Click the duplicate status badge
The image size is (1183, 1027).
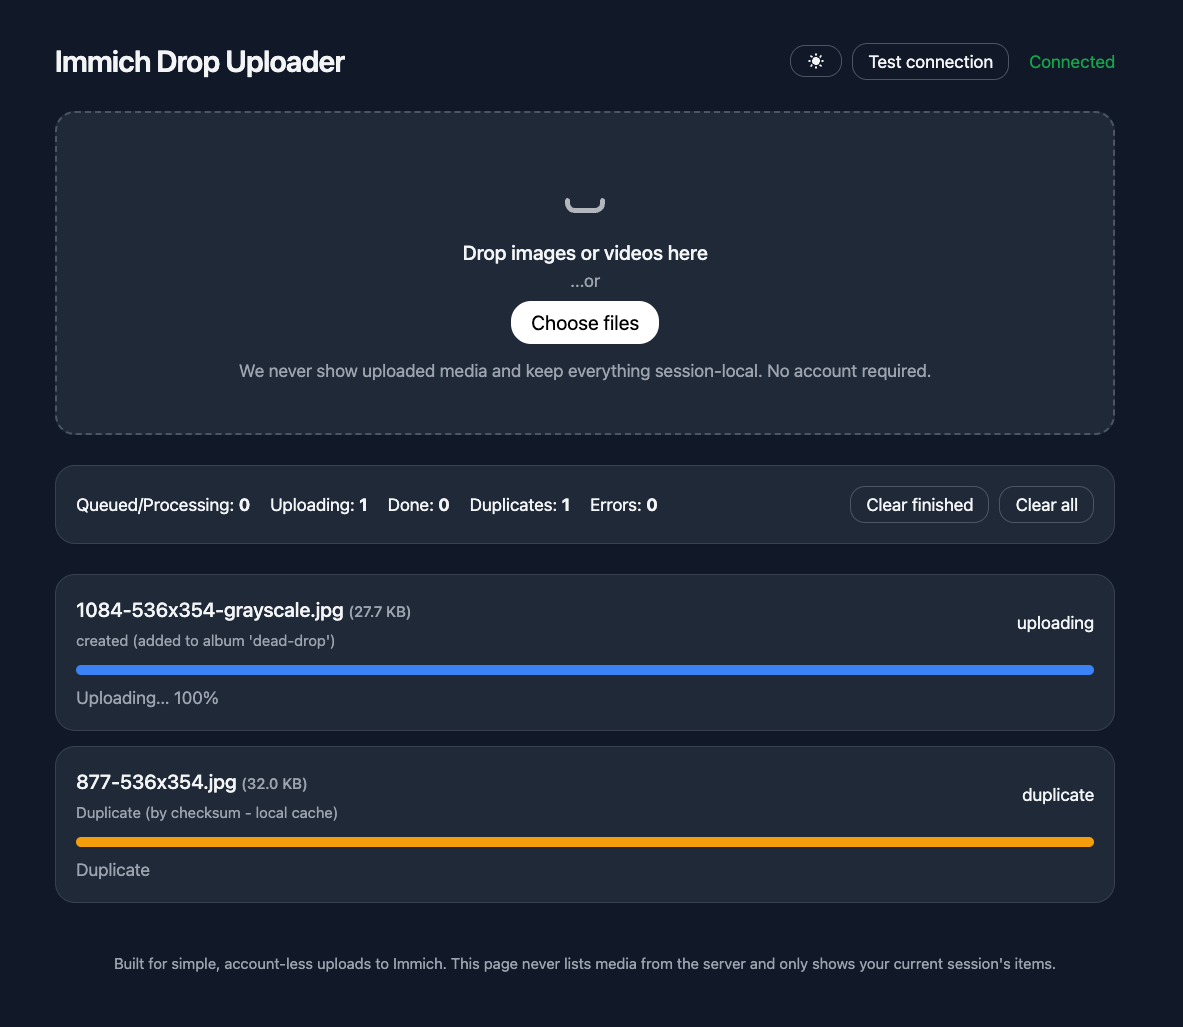point(1057,795)
